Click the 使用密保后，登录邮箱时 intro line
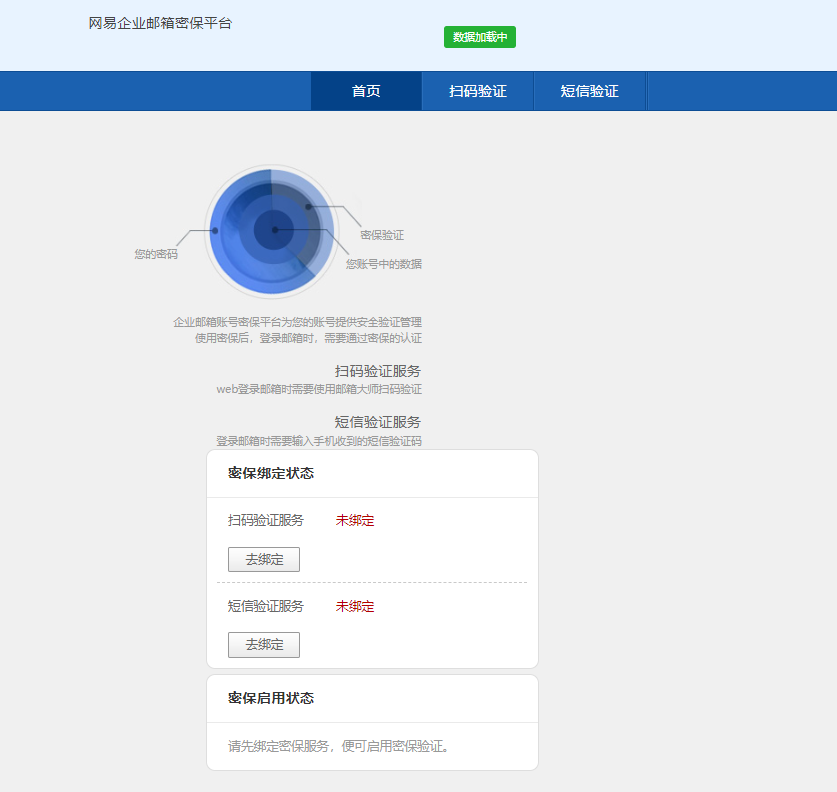This screenshot has height=792, width=837. pyautogui.click(x=309, y=338)
